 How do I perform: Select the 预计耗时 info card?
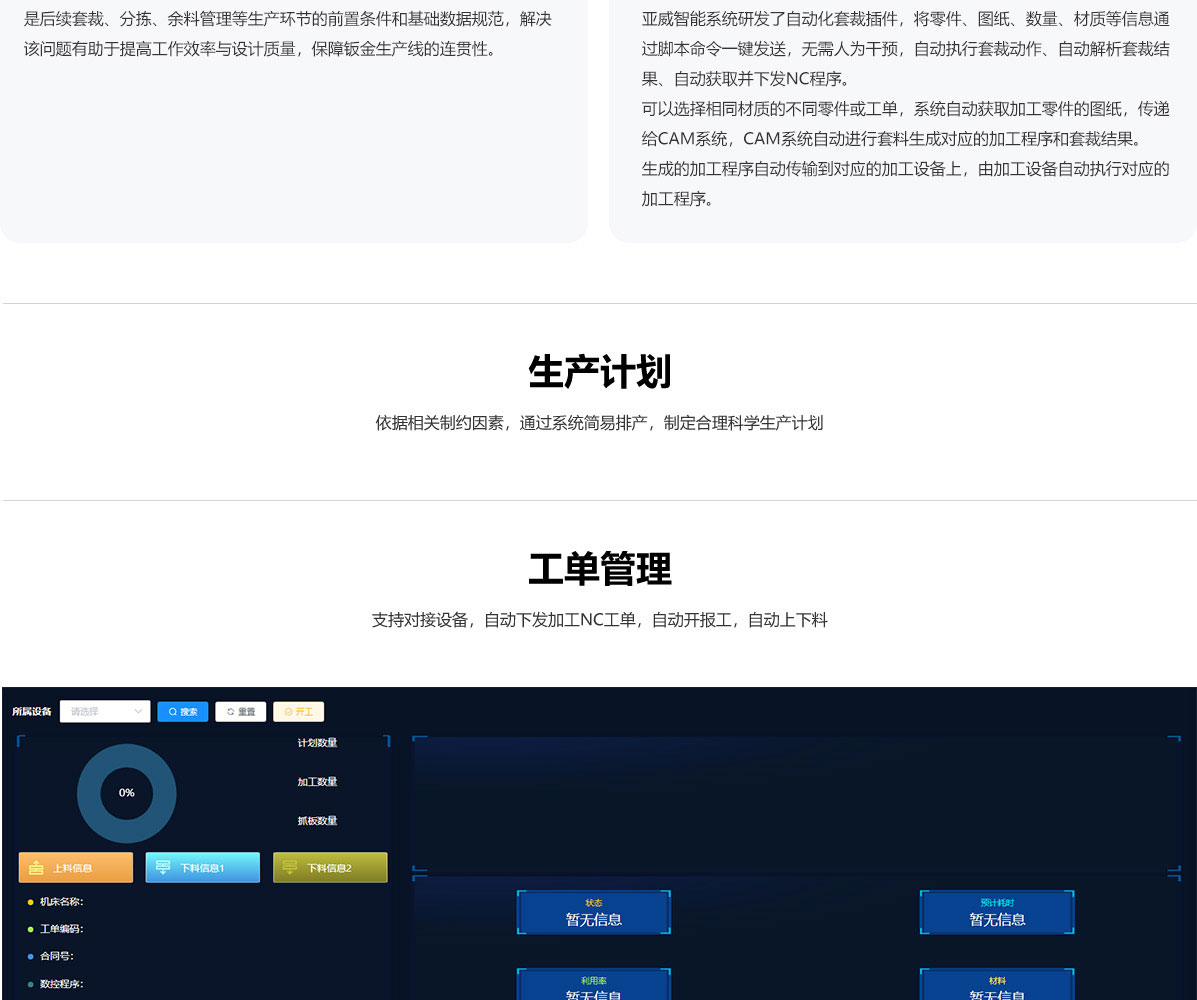point(997,912)
